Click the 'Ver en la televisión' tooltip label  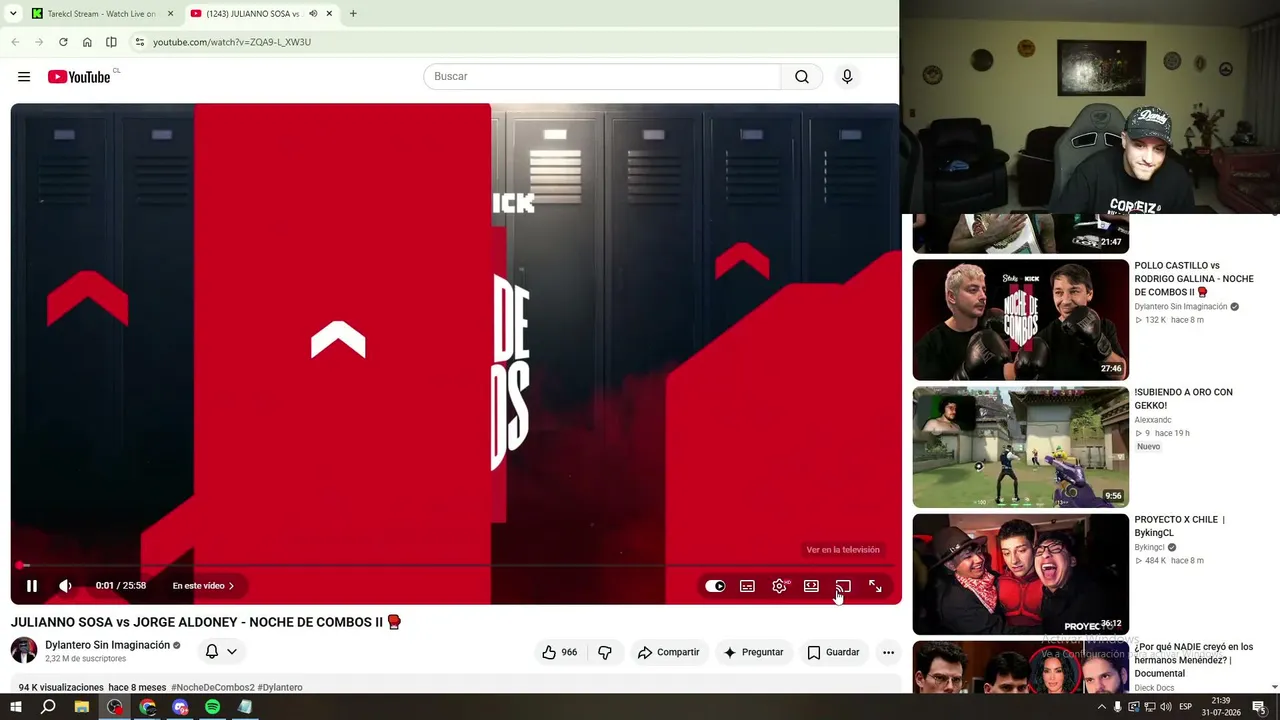click(x=843, y=550)
